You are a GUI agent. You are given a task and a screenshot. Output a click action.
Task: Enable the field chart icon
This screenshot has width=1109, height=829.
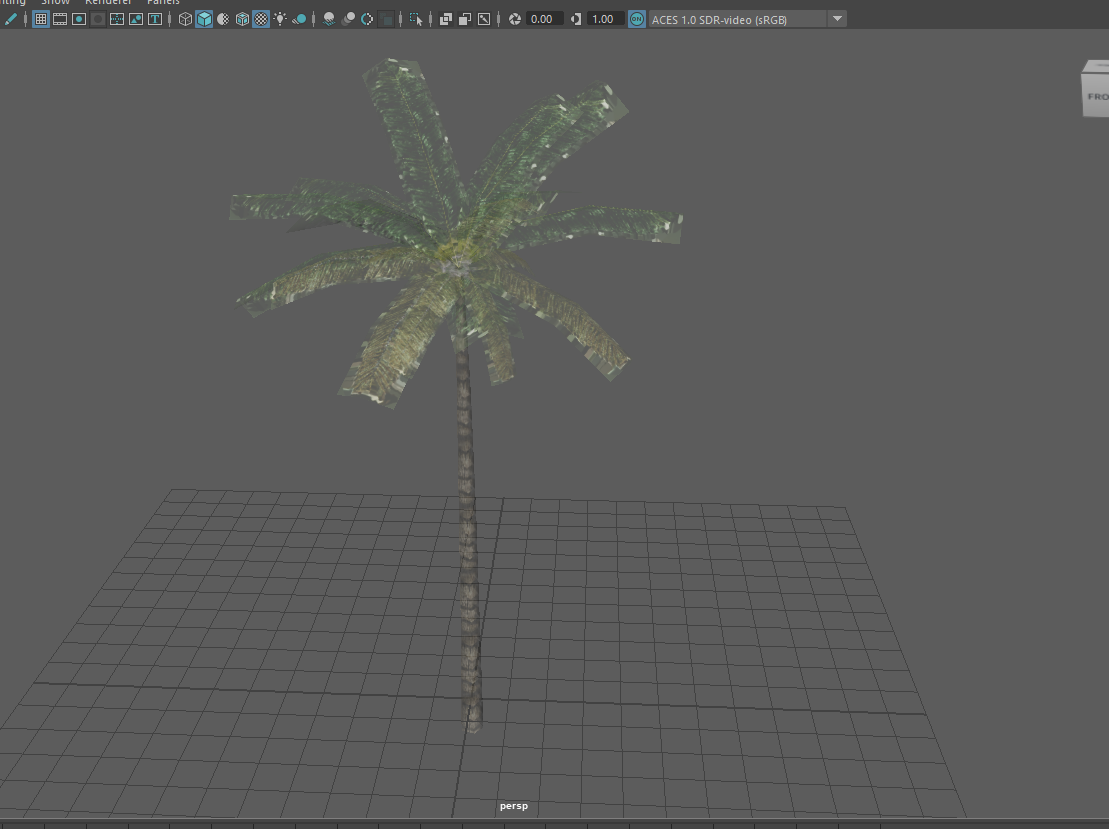click(x=117, y=19)
